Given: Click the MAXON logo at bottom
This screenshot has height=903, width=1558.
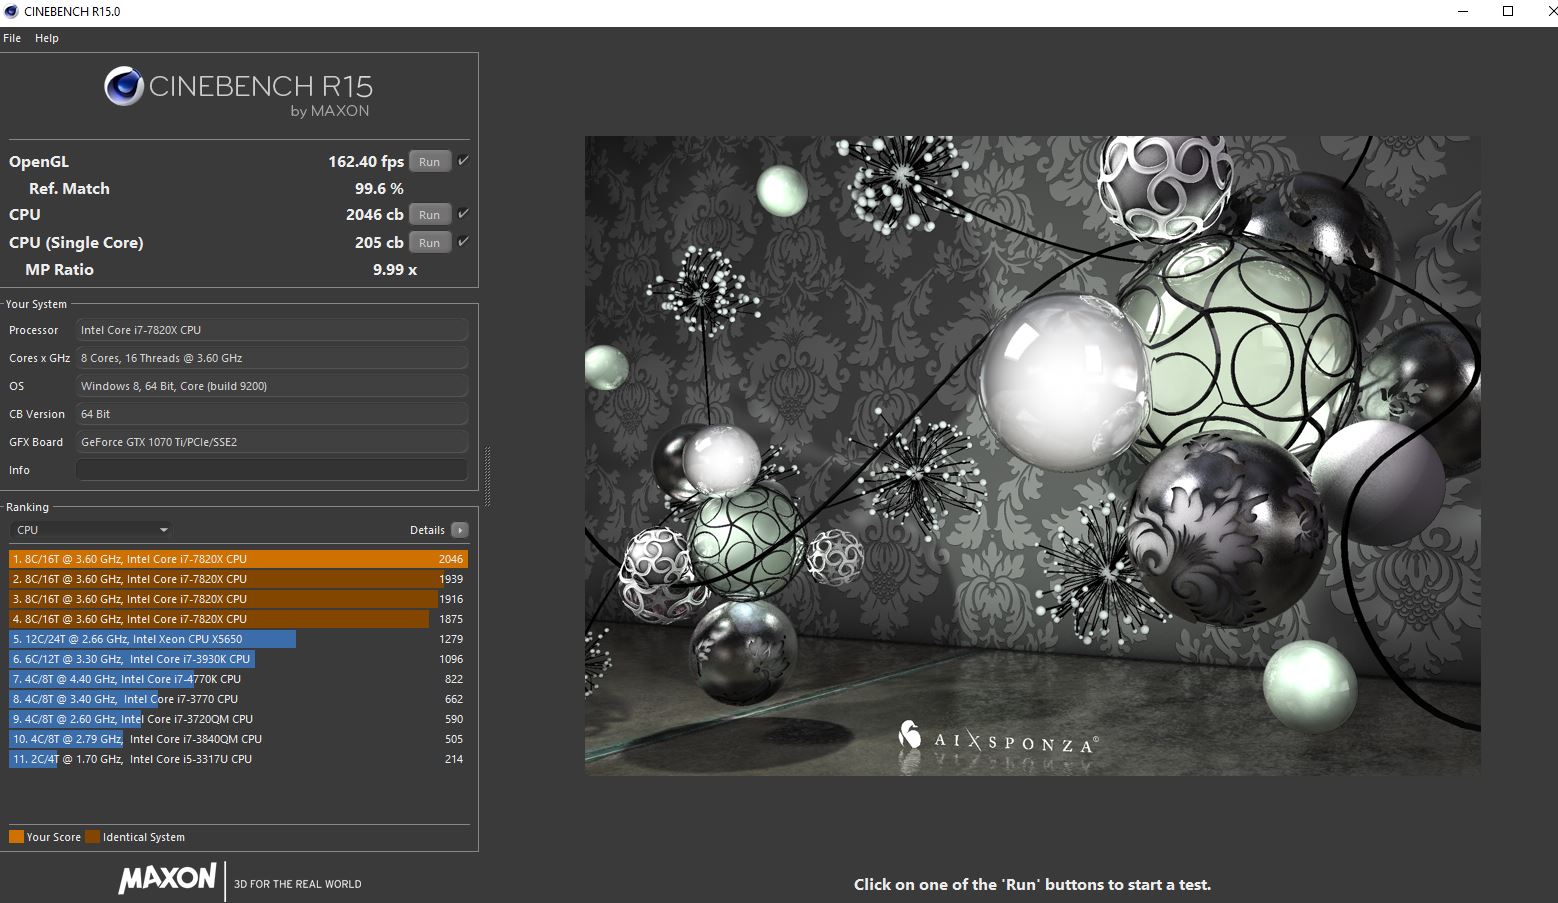Looking at the screenshot, I should pos(167,879).
